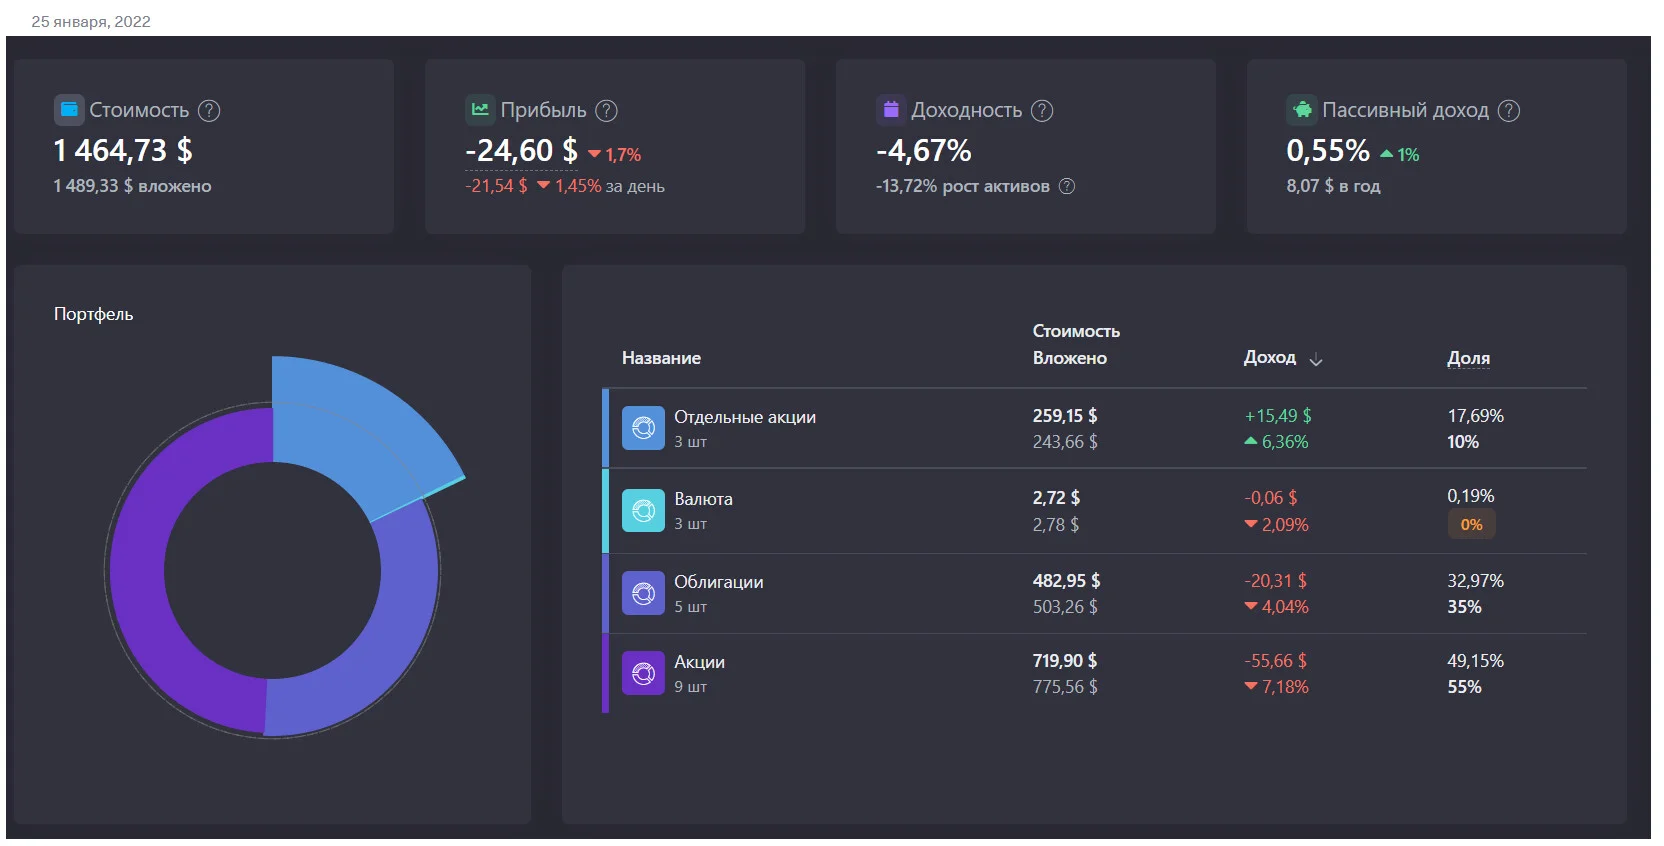Click the Валюта category icon
The height and width of the screenshot is (846, 1664).
pyautogui.click(x=643, y=511)
